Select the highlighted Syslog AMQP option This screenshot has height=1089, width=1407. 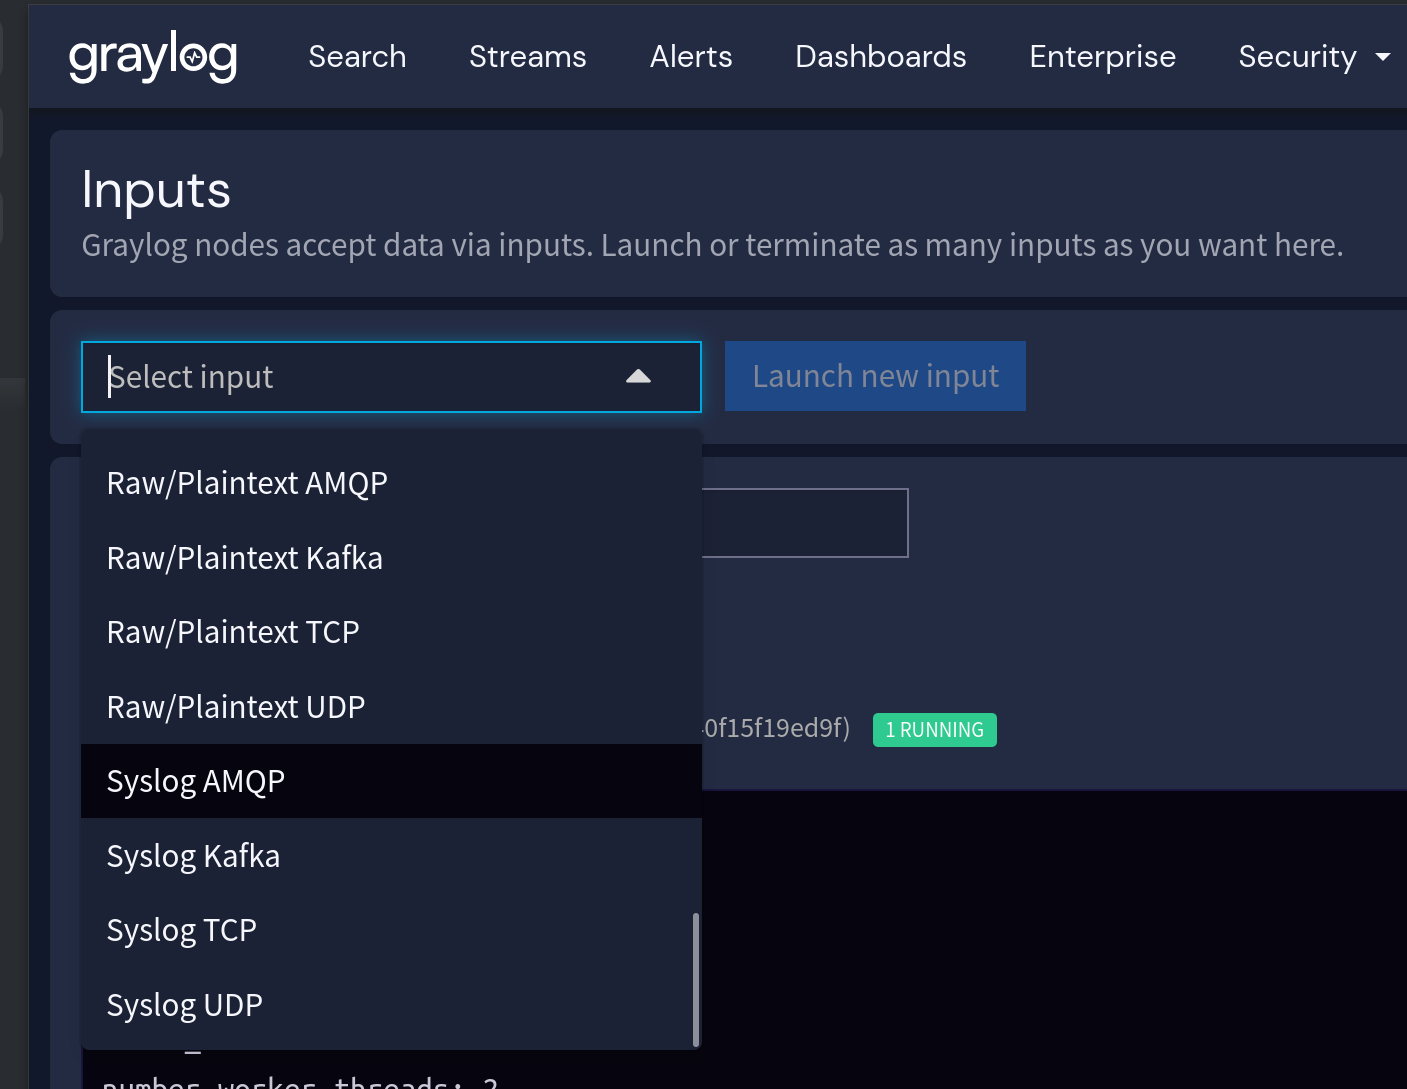click(x=196, y=781)
